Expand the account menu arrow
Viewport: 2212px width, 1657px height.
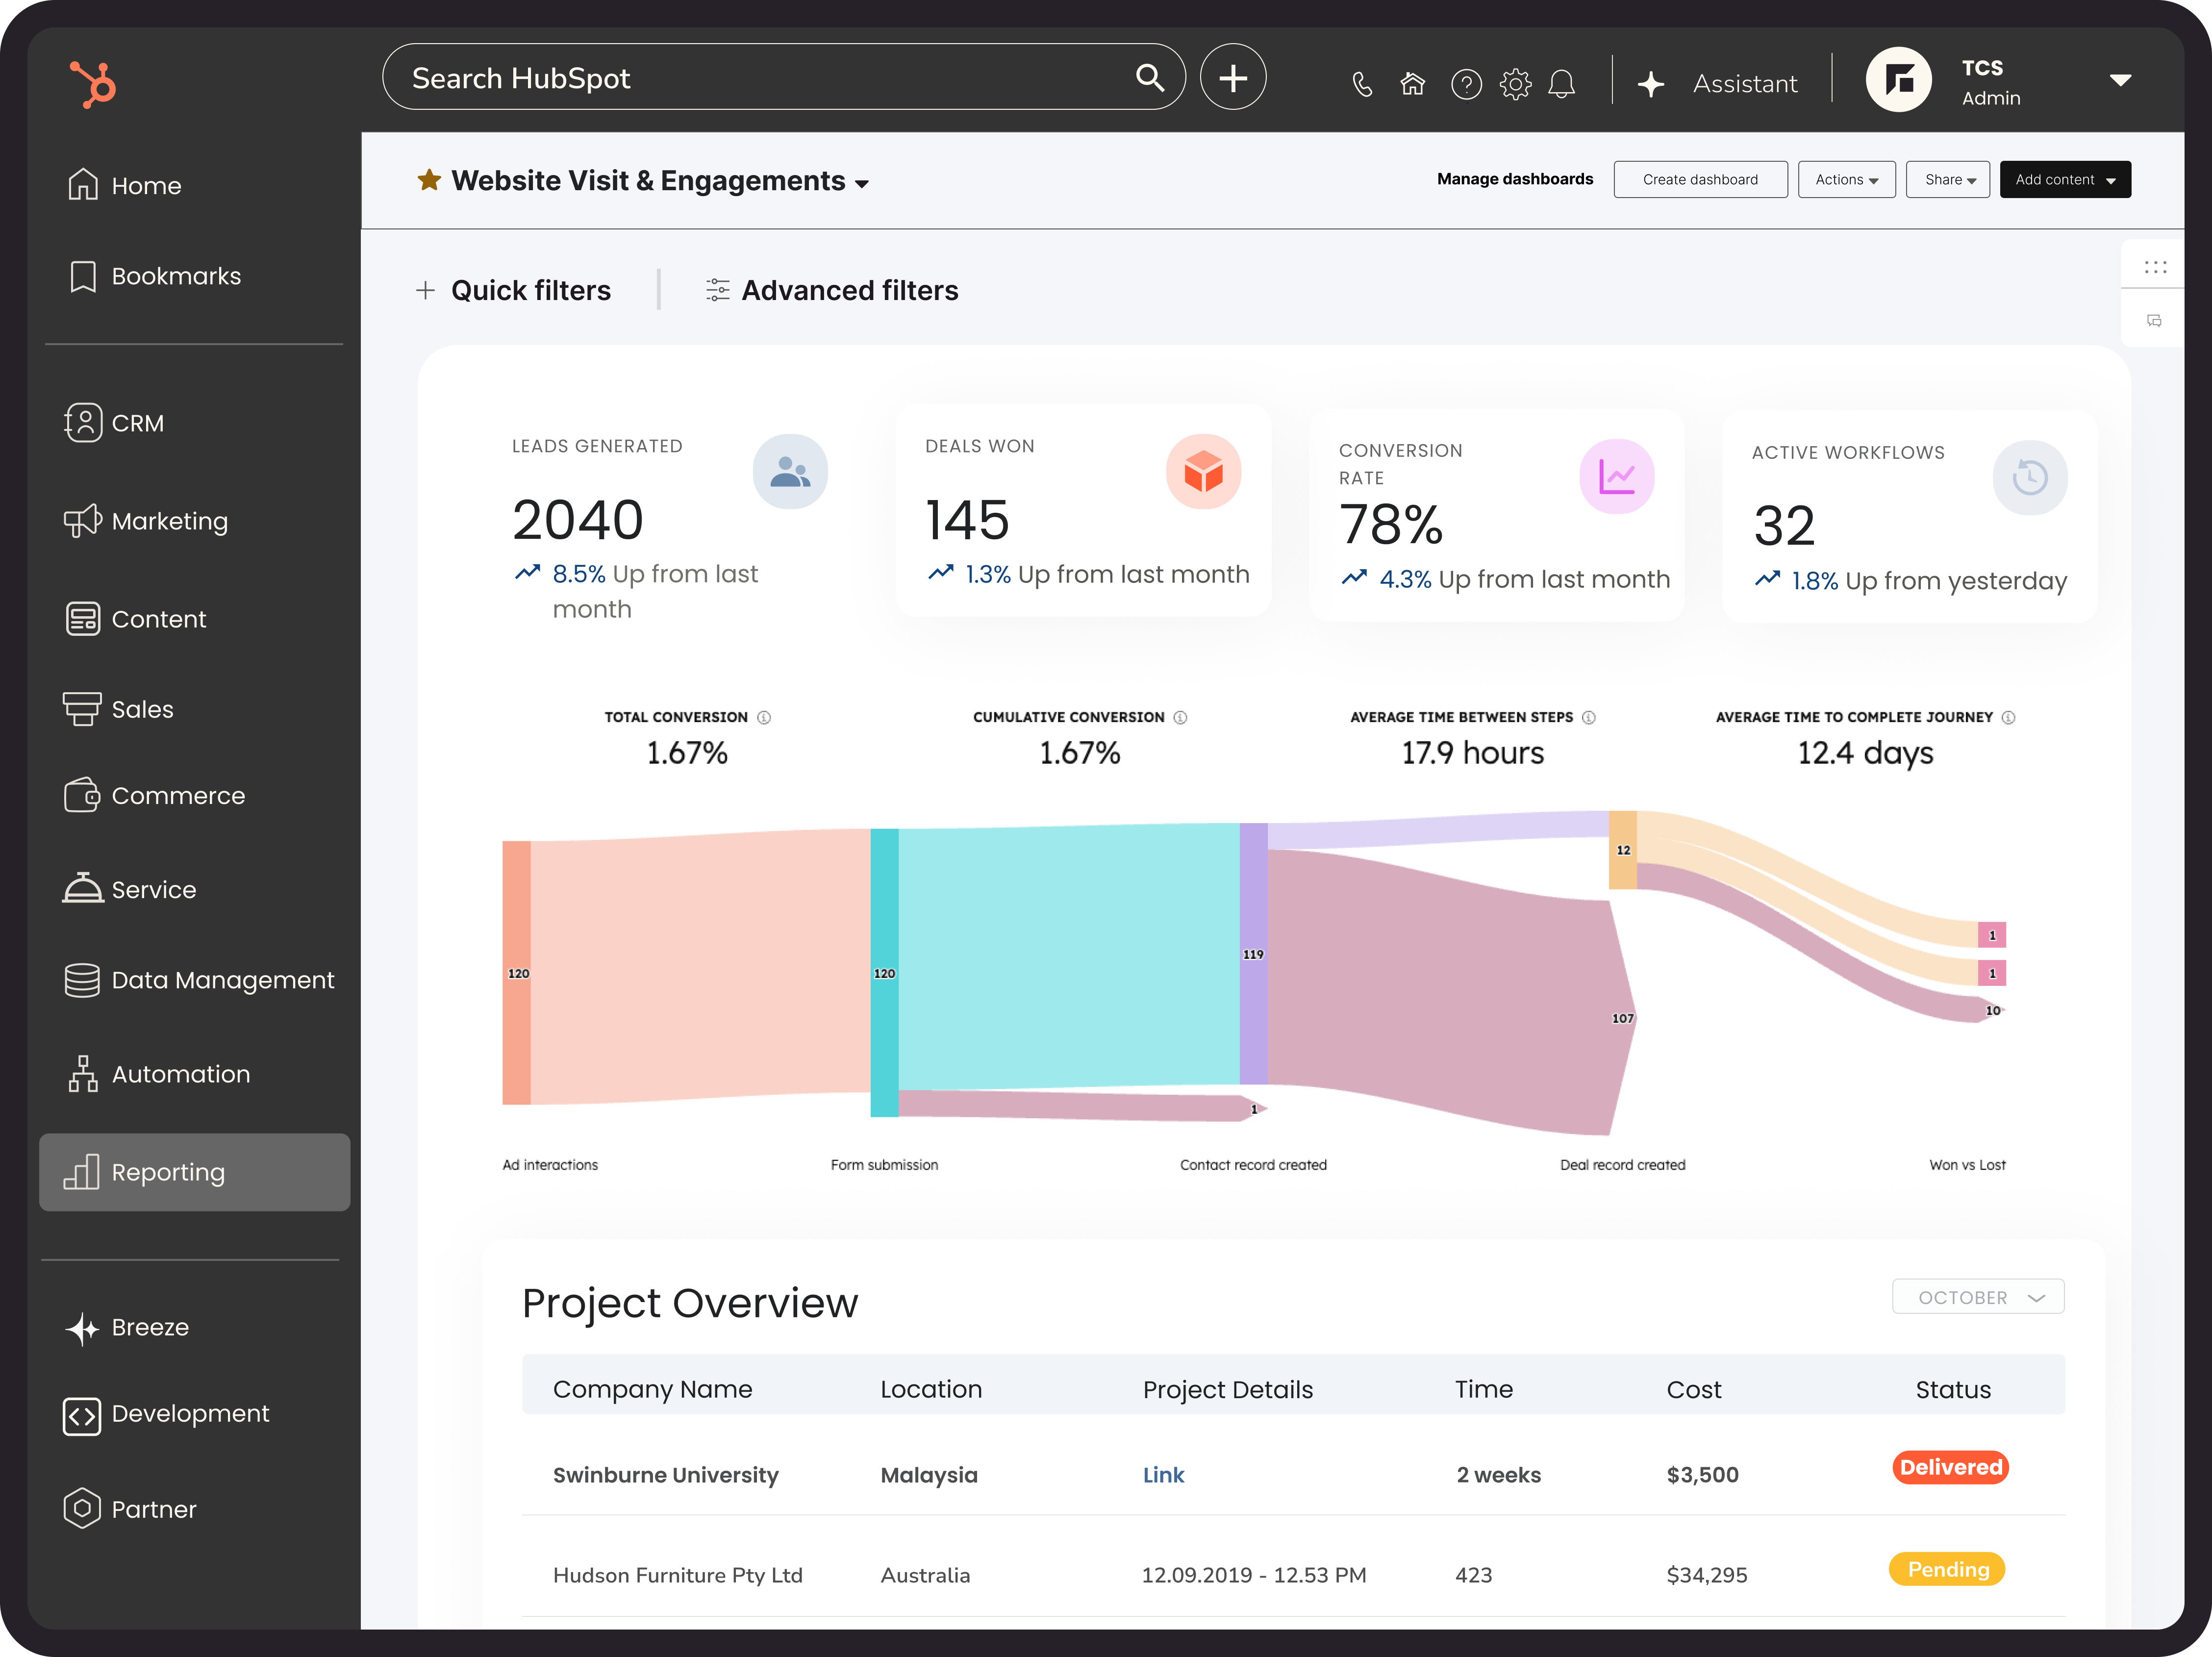(x=2120, y=80)
